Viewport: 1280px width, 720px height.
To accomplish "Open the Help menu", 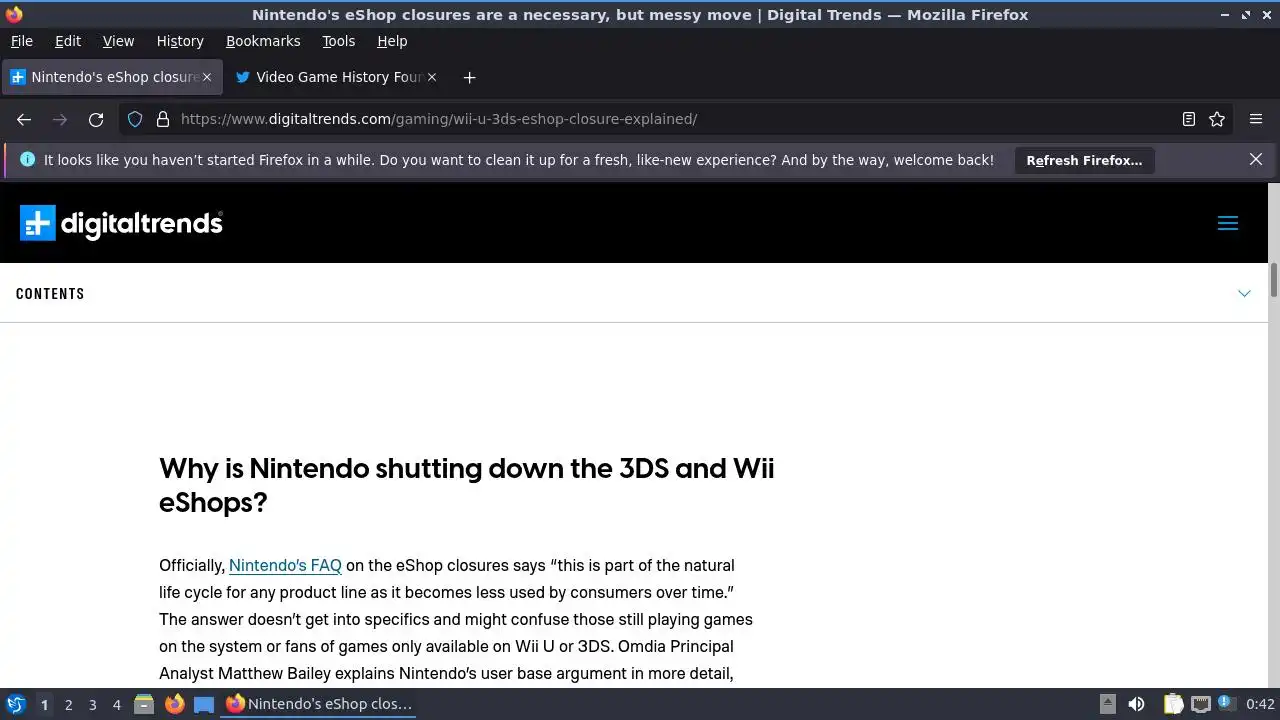I will point(392,41).
